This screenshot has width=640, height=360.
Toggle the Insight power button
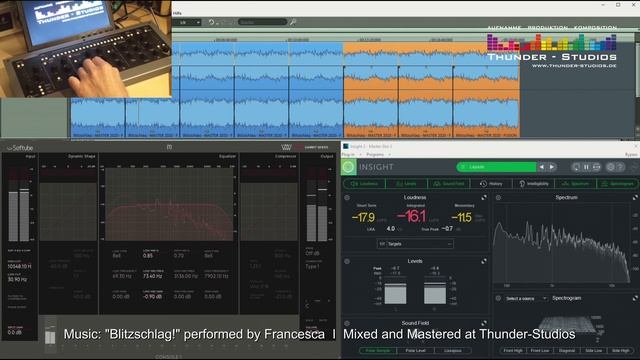click(x=349, y=167)
